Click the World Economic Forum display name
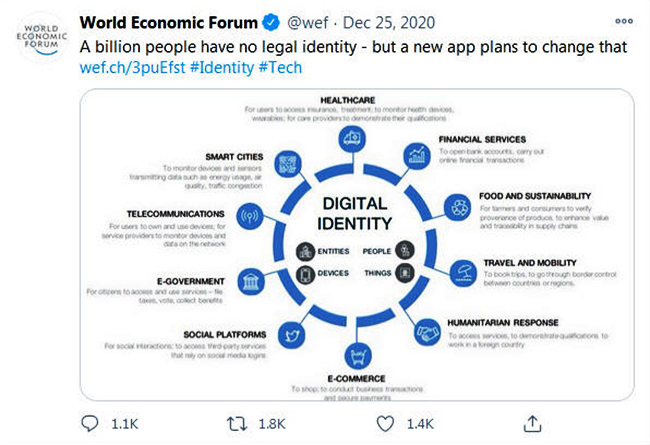The image size is (650, 445). (167, 22)
